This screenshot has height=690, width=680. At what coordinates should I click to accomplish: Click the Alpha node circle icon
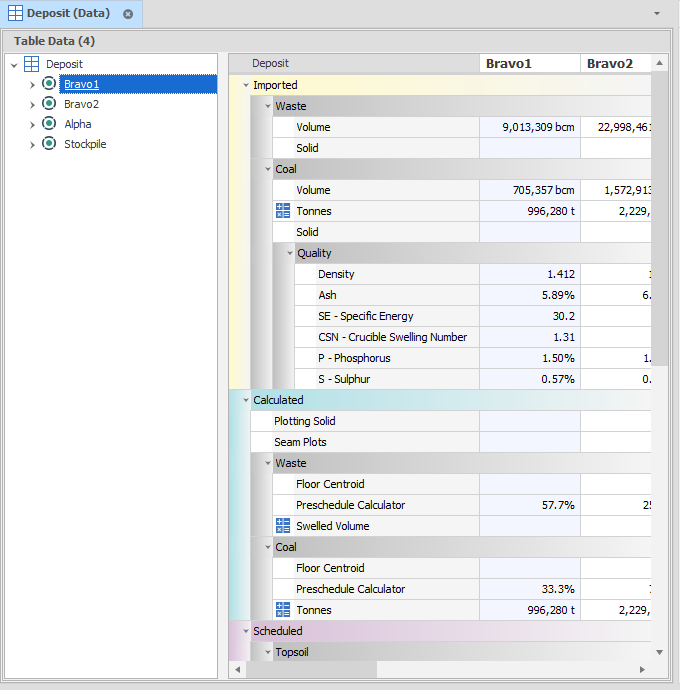tap(49, 124)
